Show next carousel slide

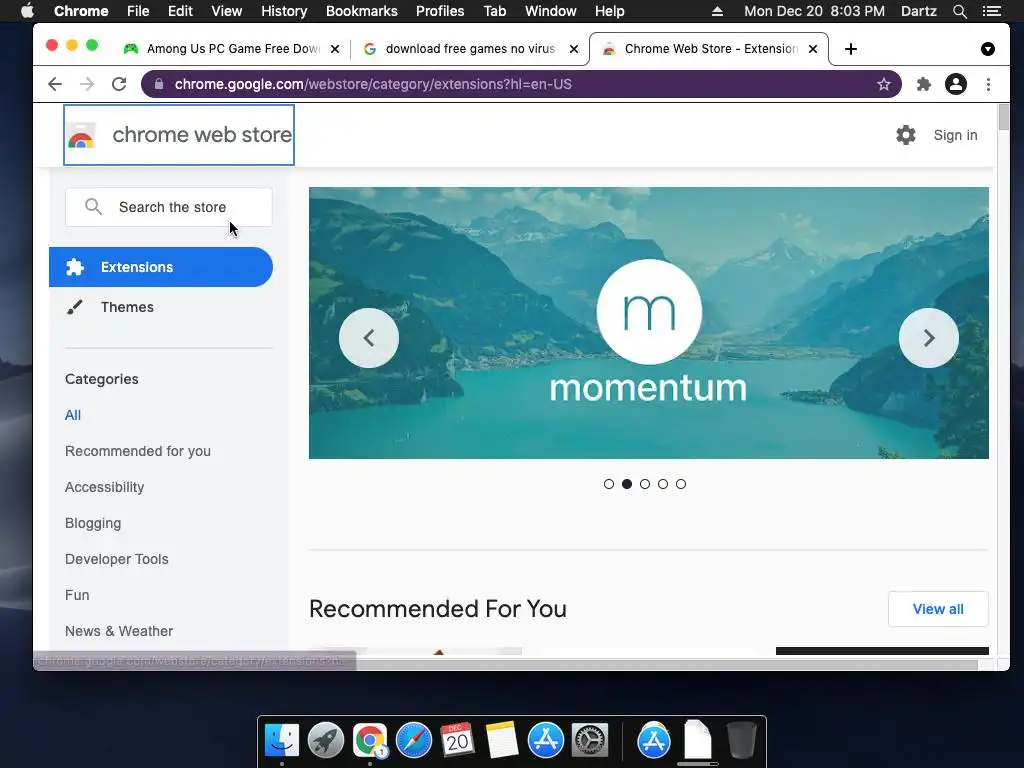coord(929,338)
